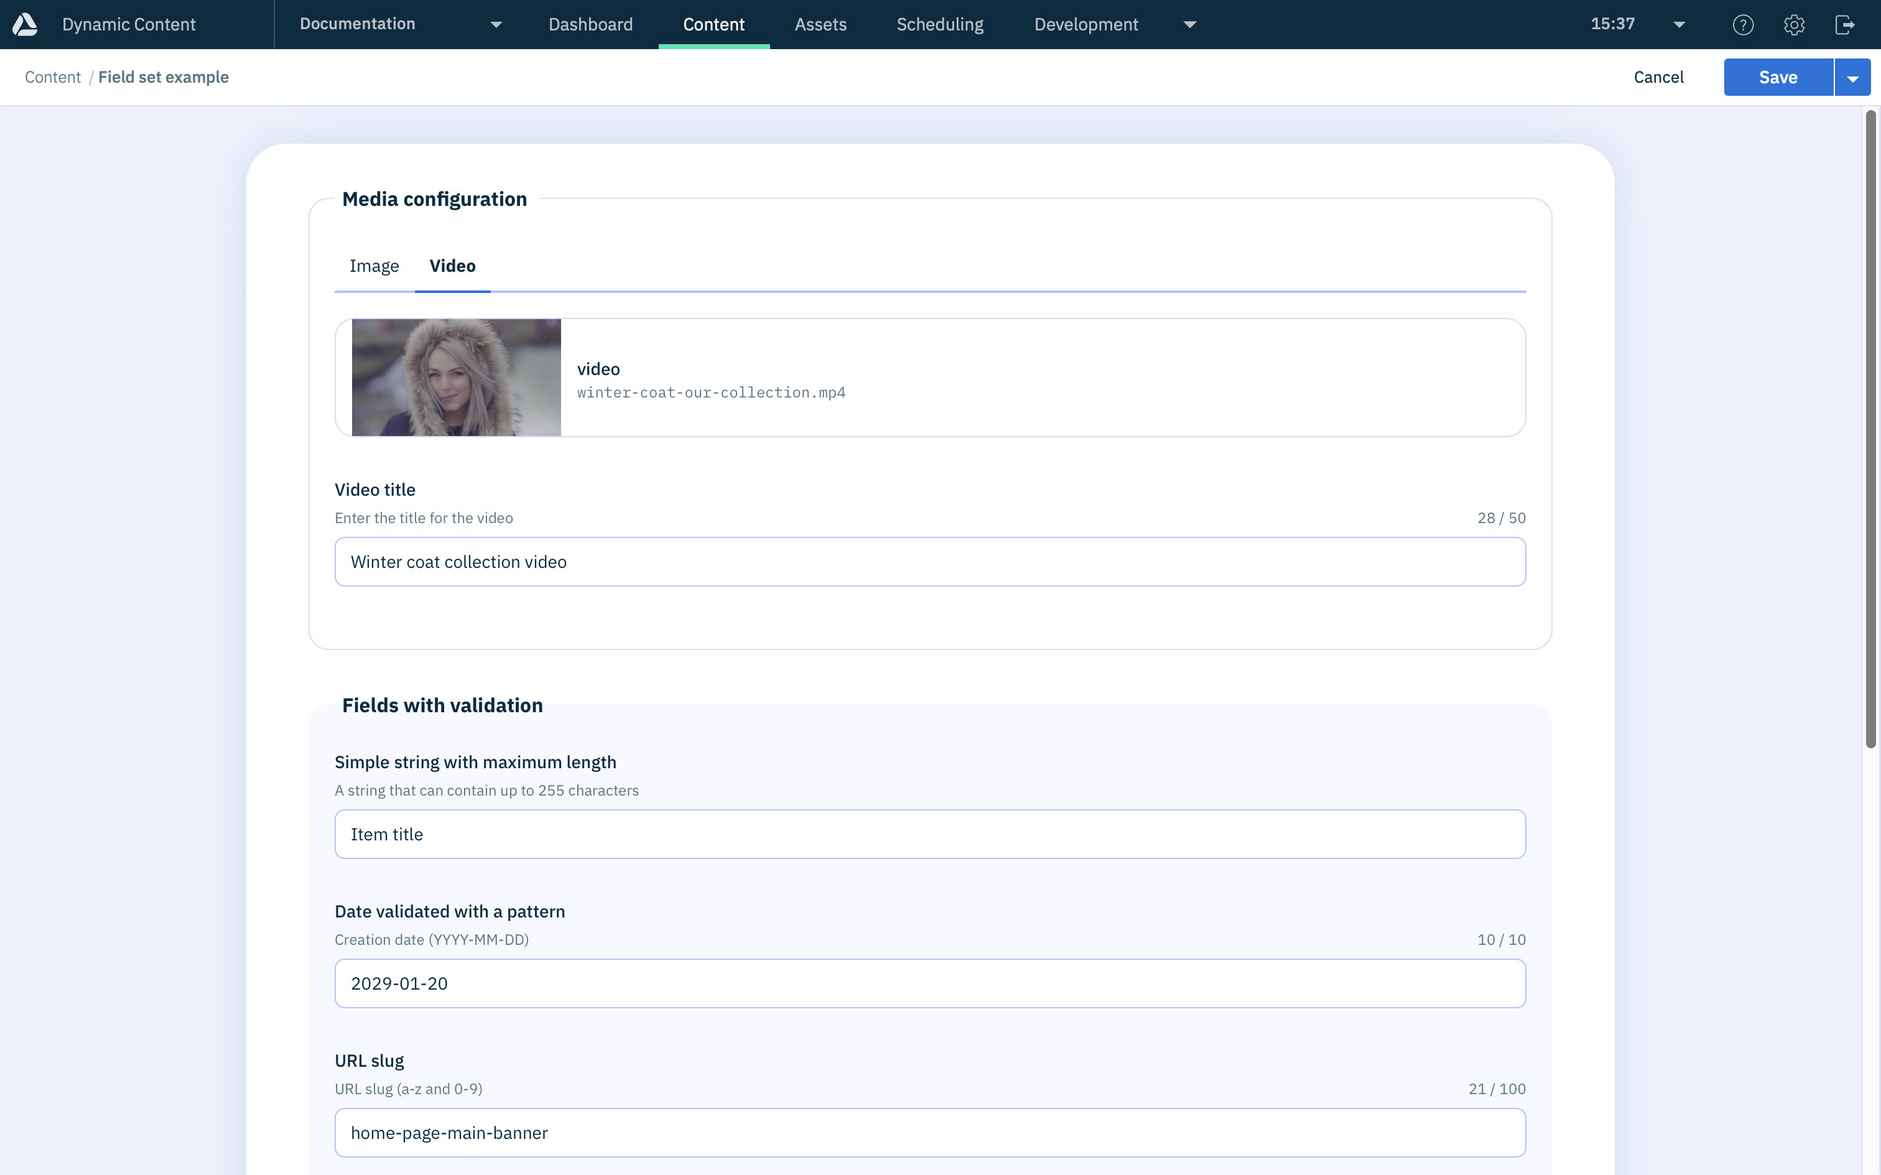Click the vertical page scrollbar
The height and width of the screenshot is (1175, 1881).
(x=1871, y=430)
